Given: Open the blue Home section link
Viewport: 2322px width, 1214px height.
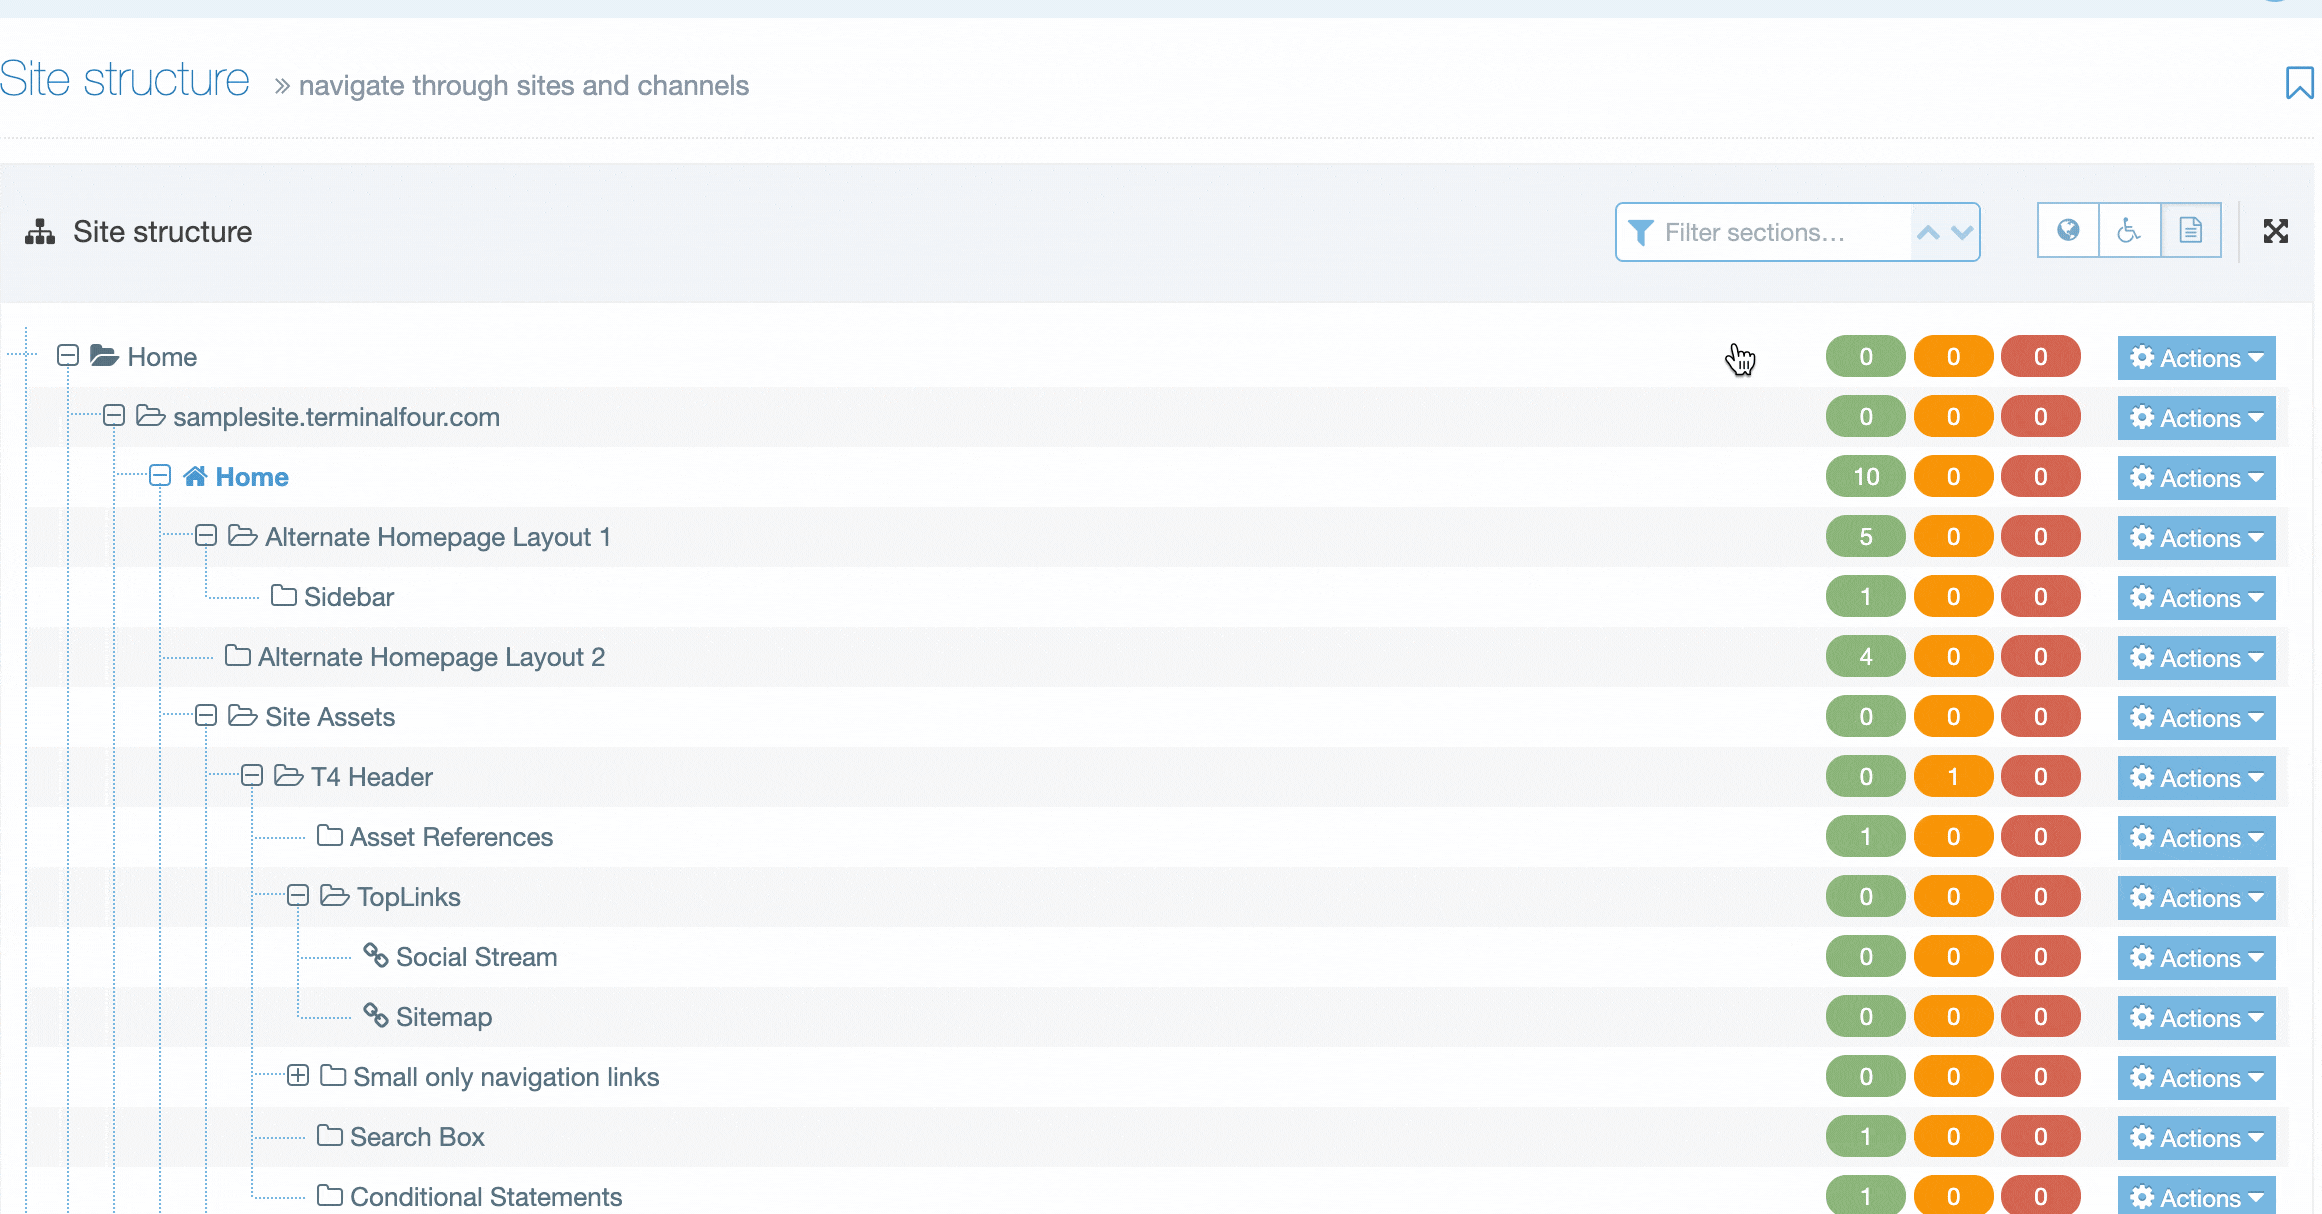Looking at the screenshot, I should pyautogui.click(x=252, y=477).
